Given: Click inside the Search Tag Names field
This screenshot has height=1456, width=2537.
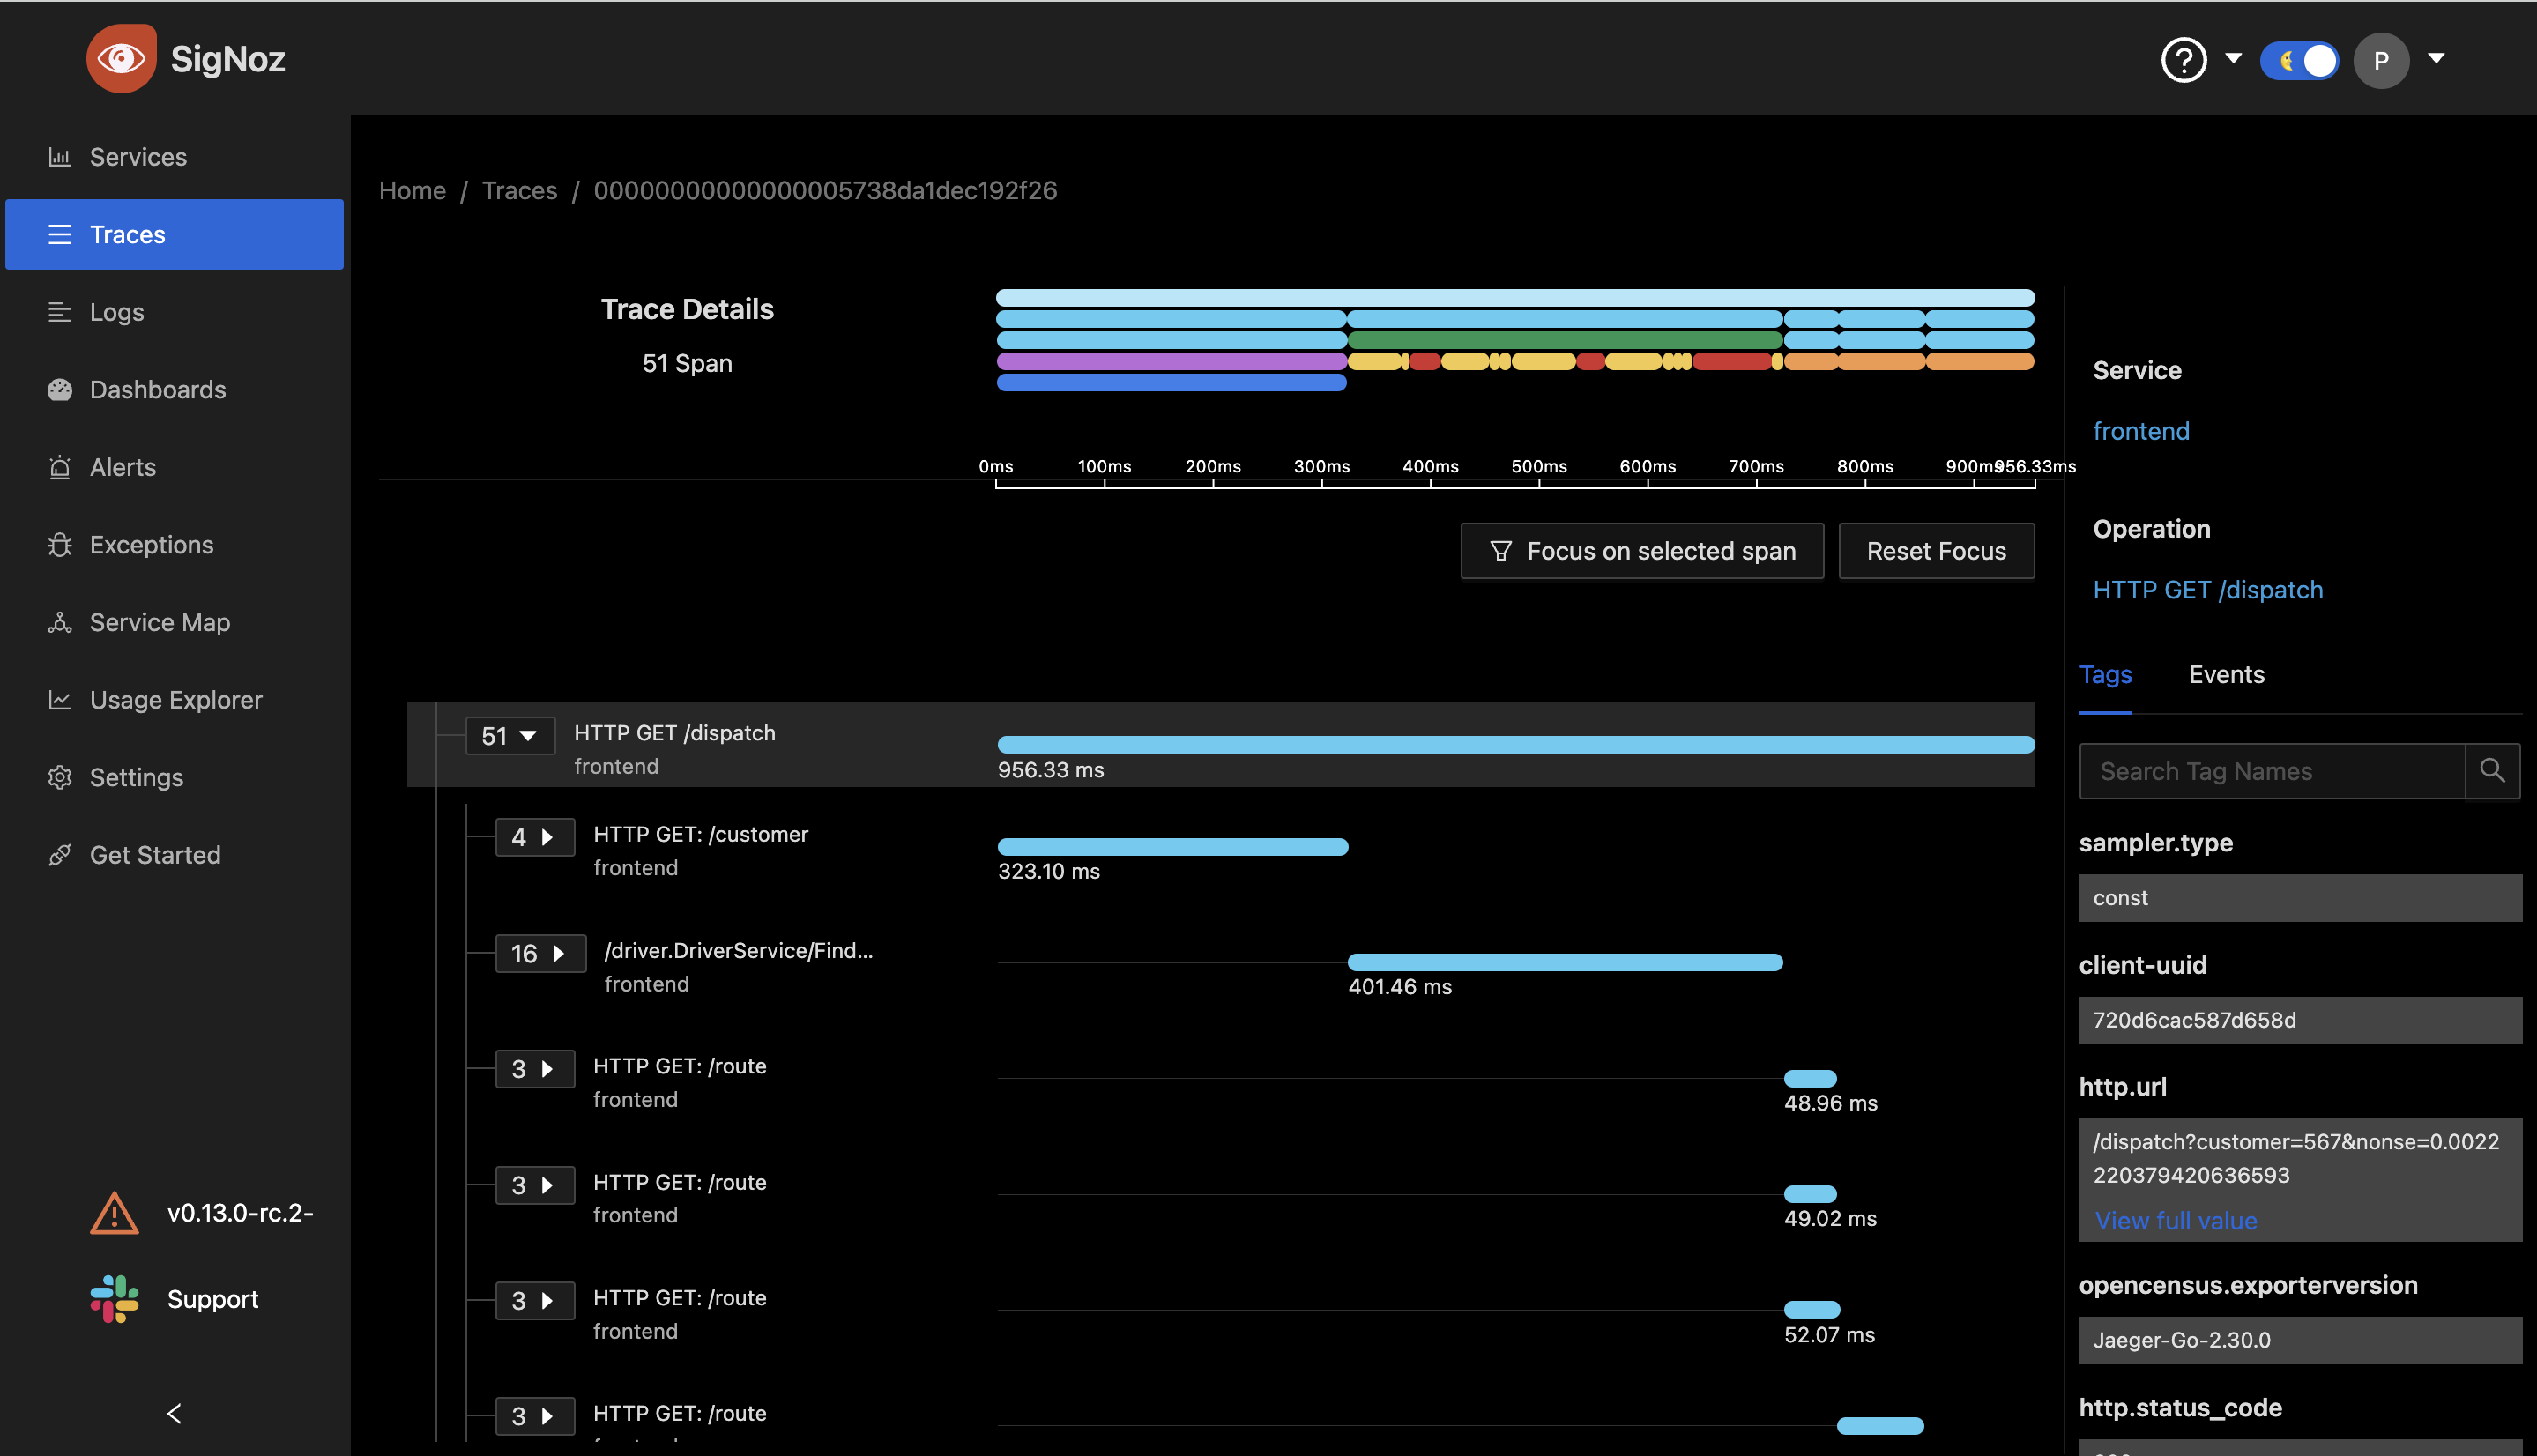Looking at the screenshot, I should tap(2270, 771).
